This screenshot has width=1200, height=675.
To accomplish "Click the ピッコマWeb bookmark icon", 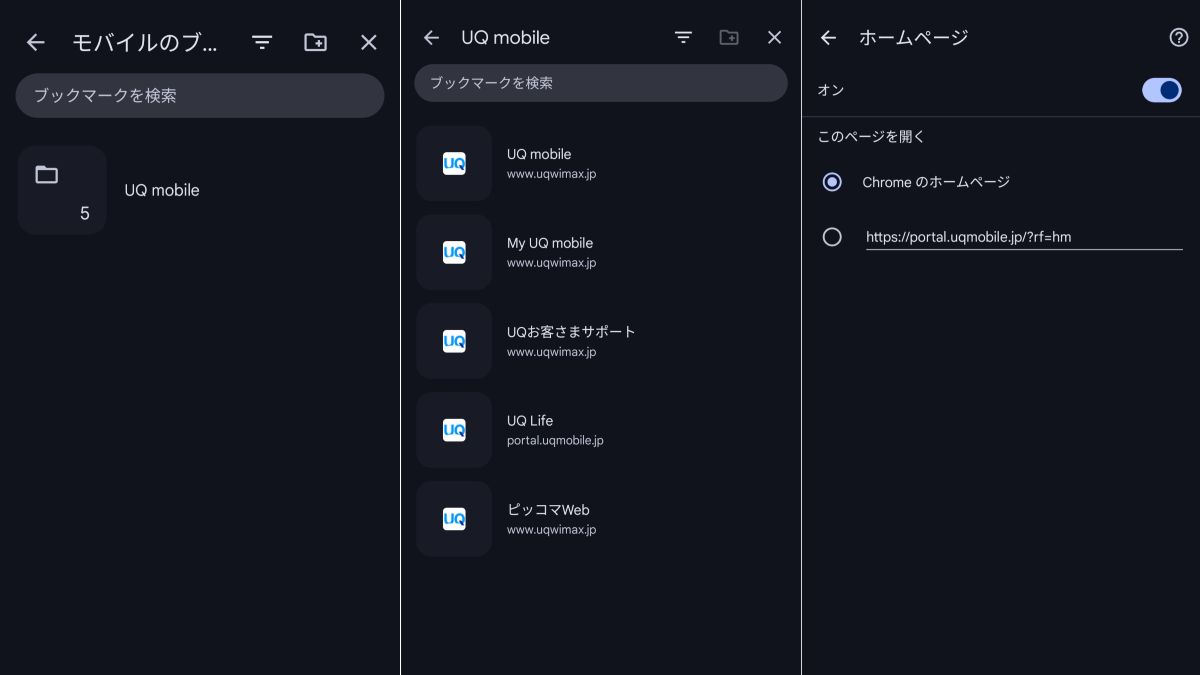I will (454, 519).
